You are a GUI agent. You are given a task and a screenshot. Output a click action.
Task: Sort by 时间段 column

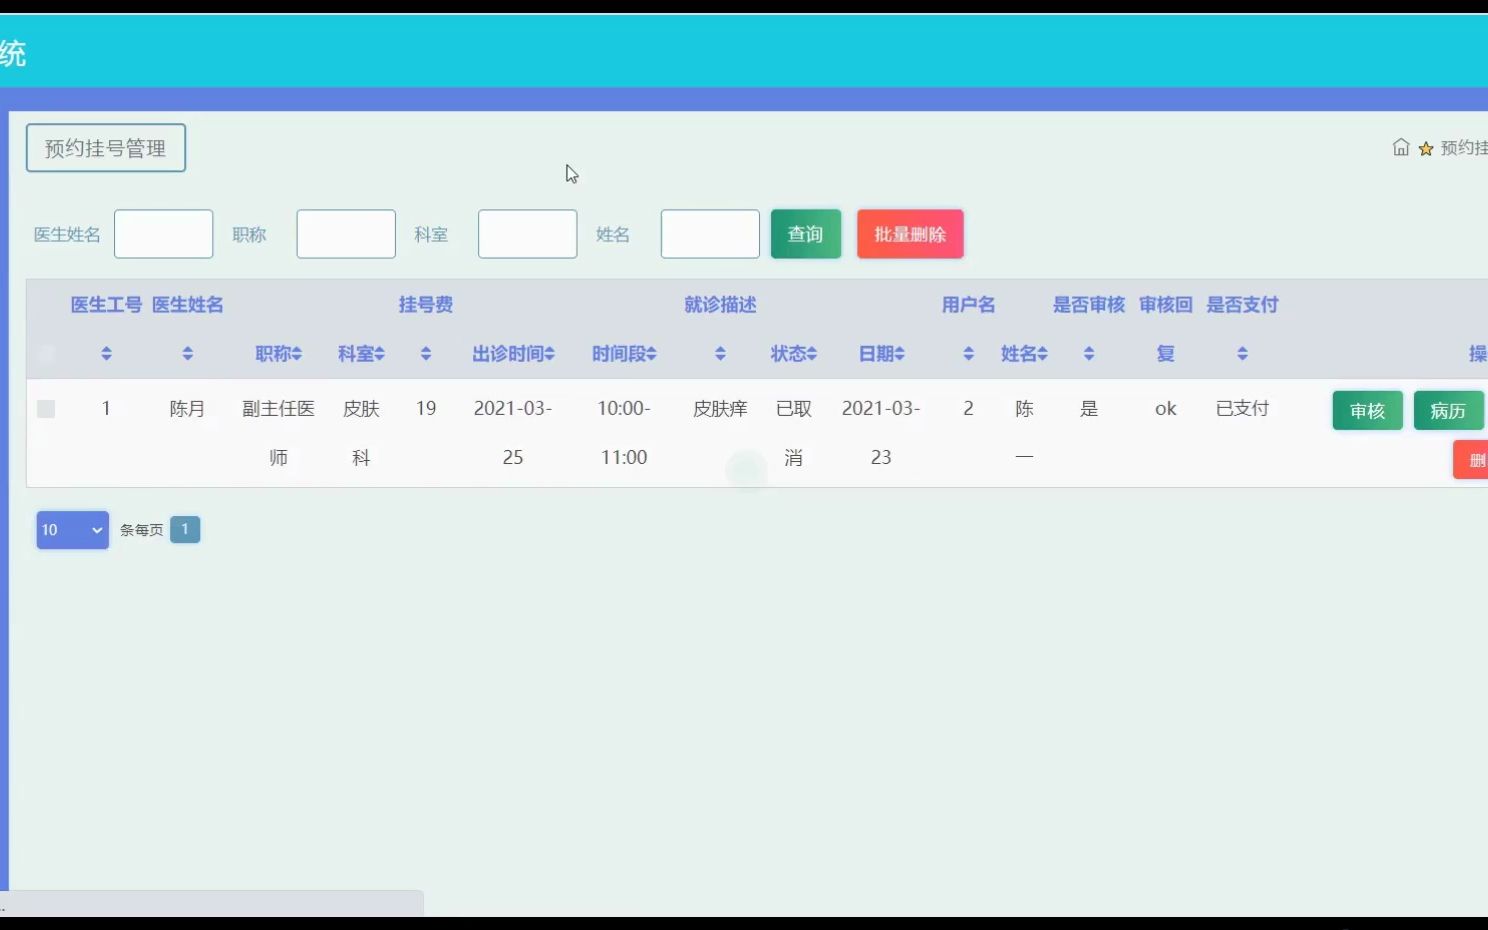[624, 354]
